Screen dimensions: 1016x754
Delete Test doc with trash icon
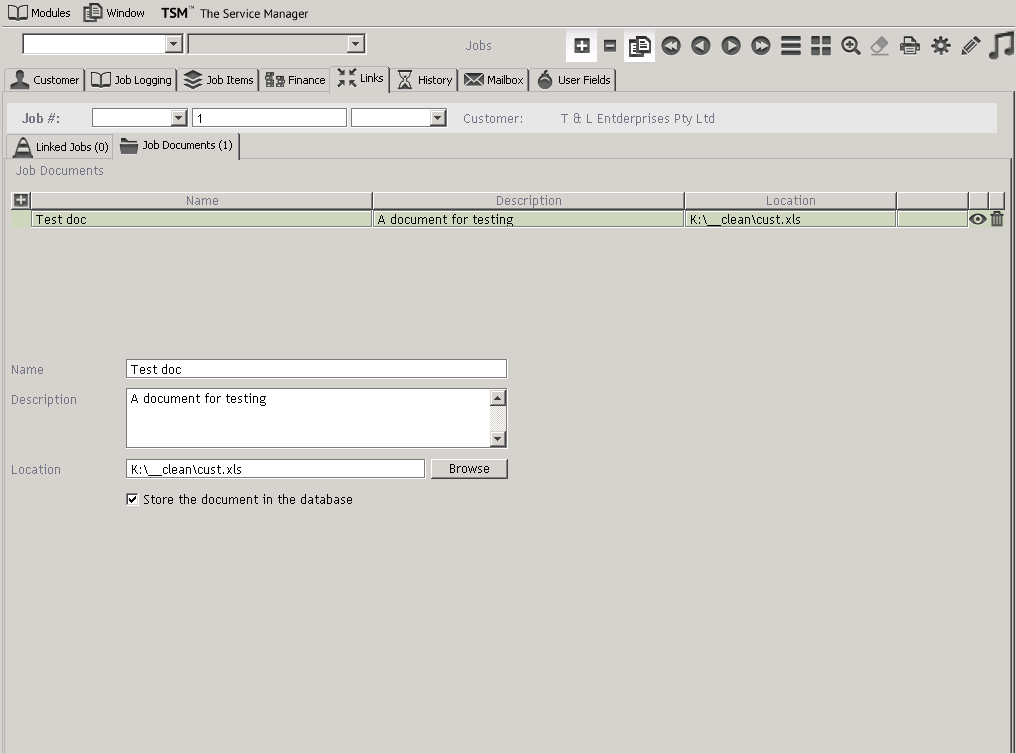click(997, 219)
